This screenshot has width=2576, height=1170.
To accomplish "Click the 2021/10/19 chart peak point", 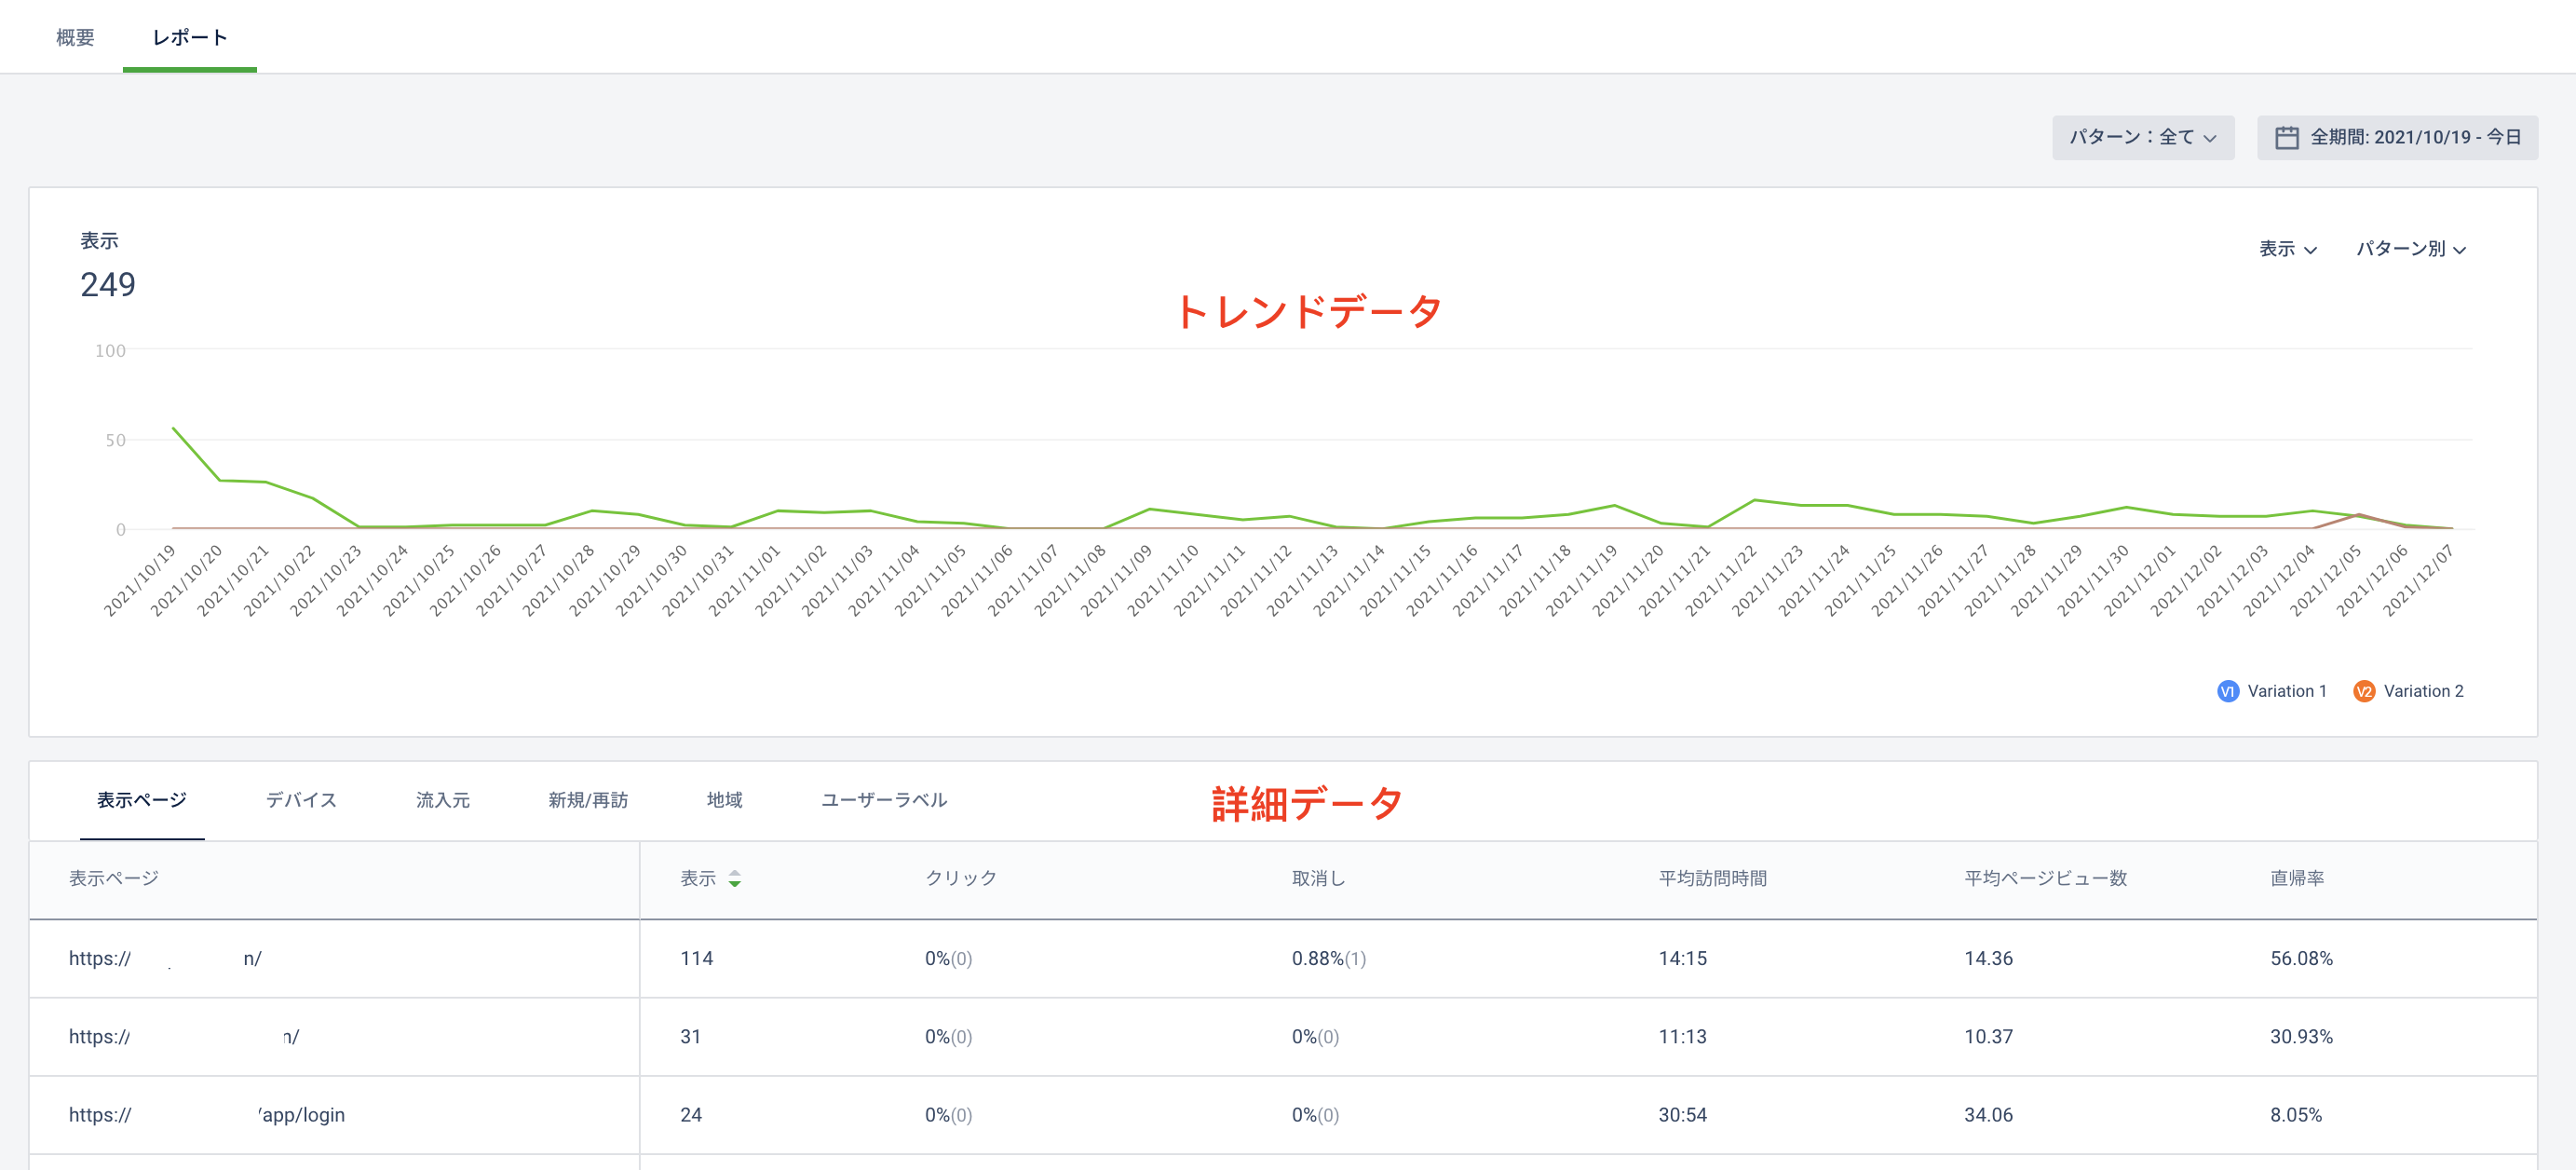I will 174,428.
